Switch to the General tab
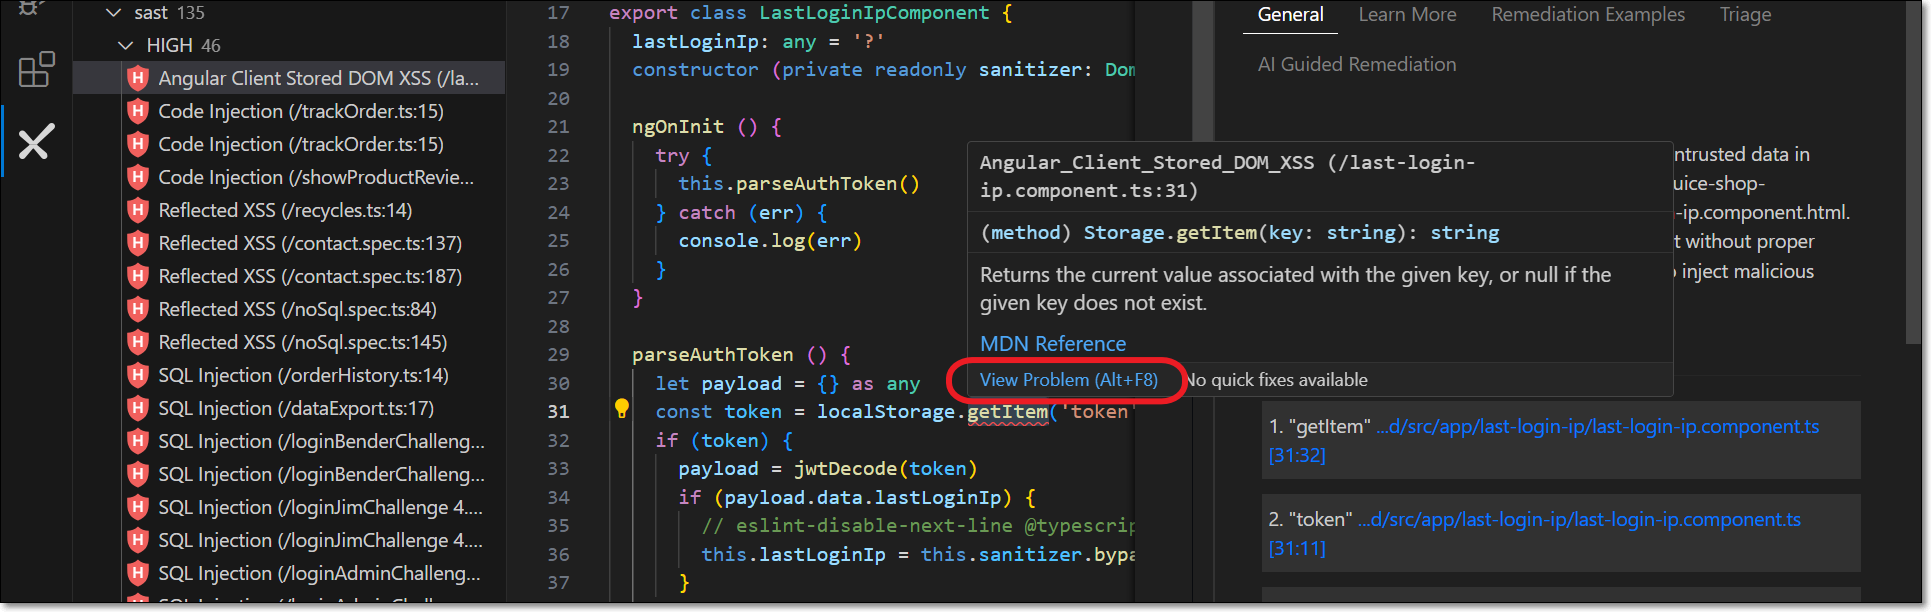1931x612 pixels. pyautogui.click(x=1290, y=15)
